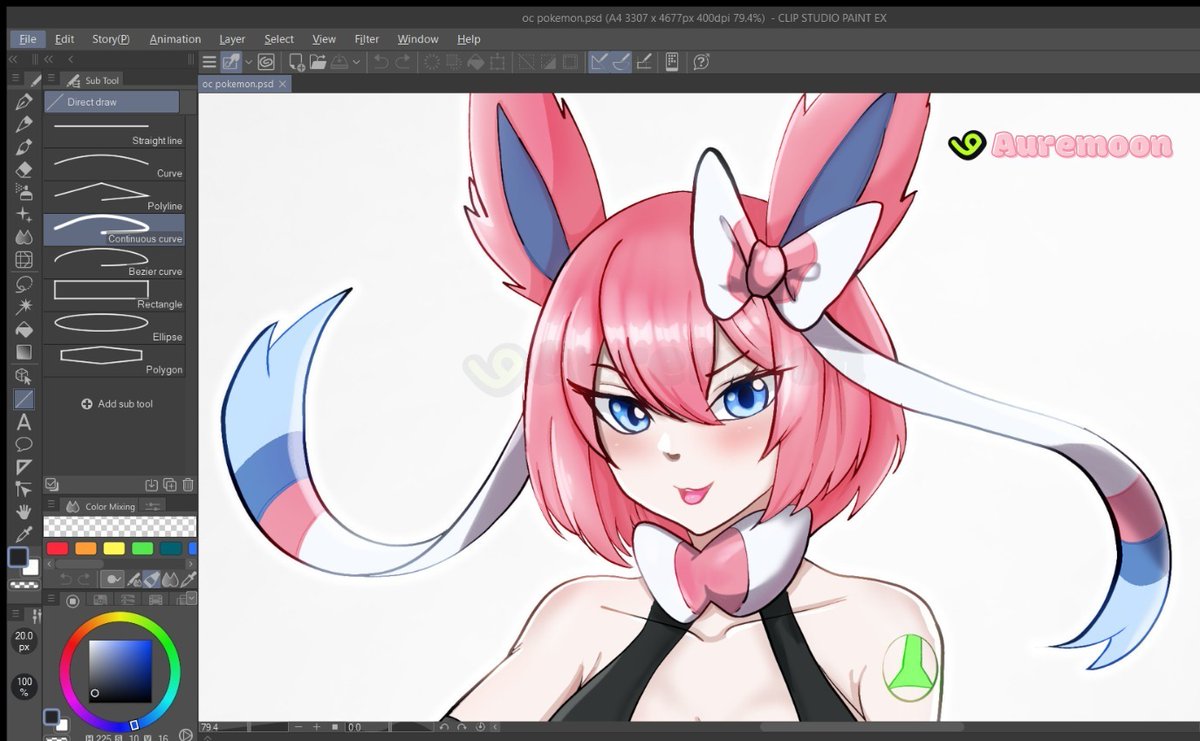Toggle sub tool checkbox list icon
This screenshot has width=1200, height=741.
[x=52, y=485]
